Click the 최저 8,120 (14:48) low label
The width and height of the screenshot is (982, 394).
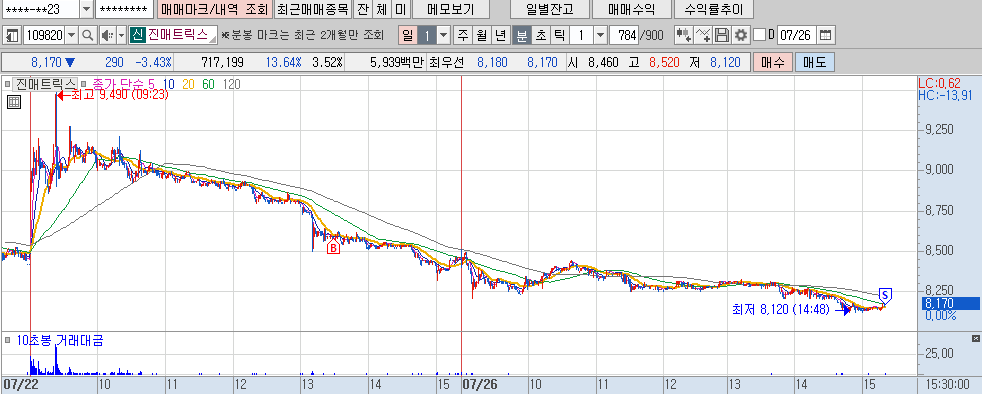coord(781,309)
